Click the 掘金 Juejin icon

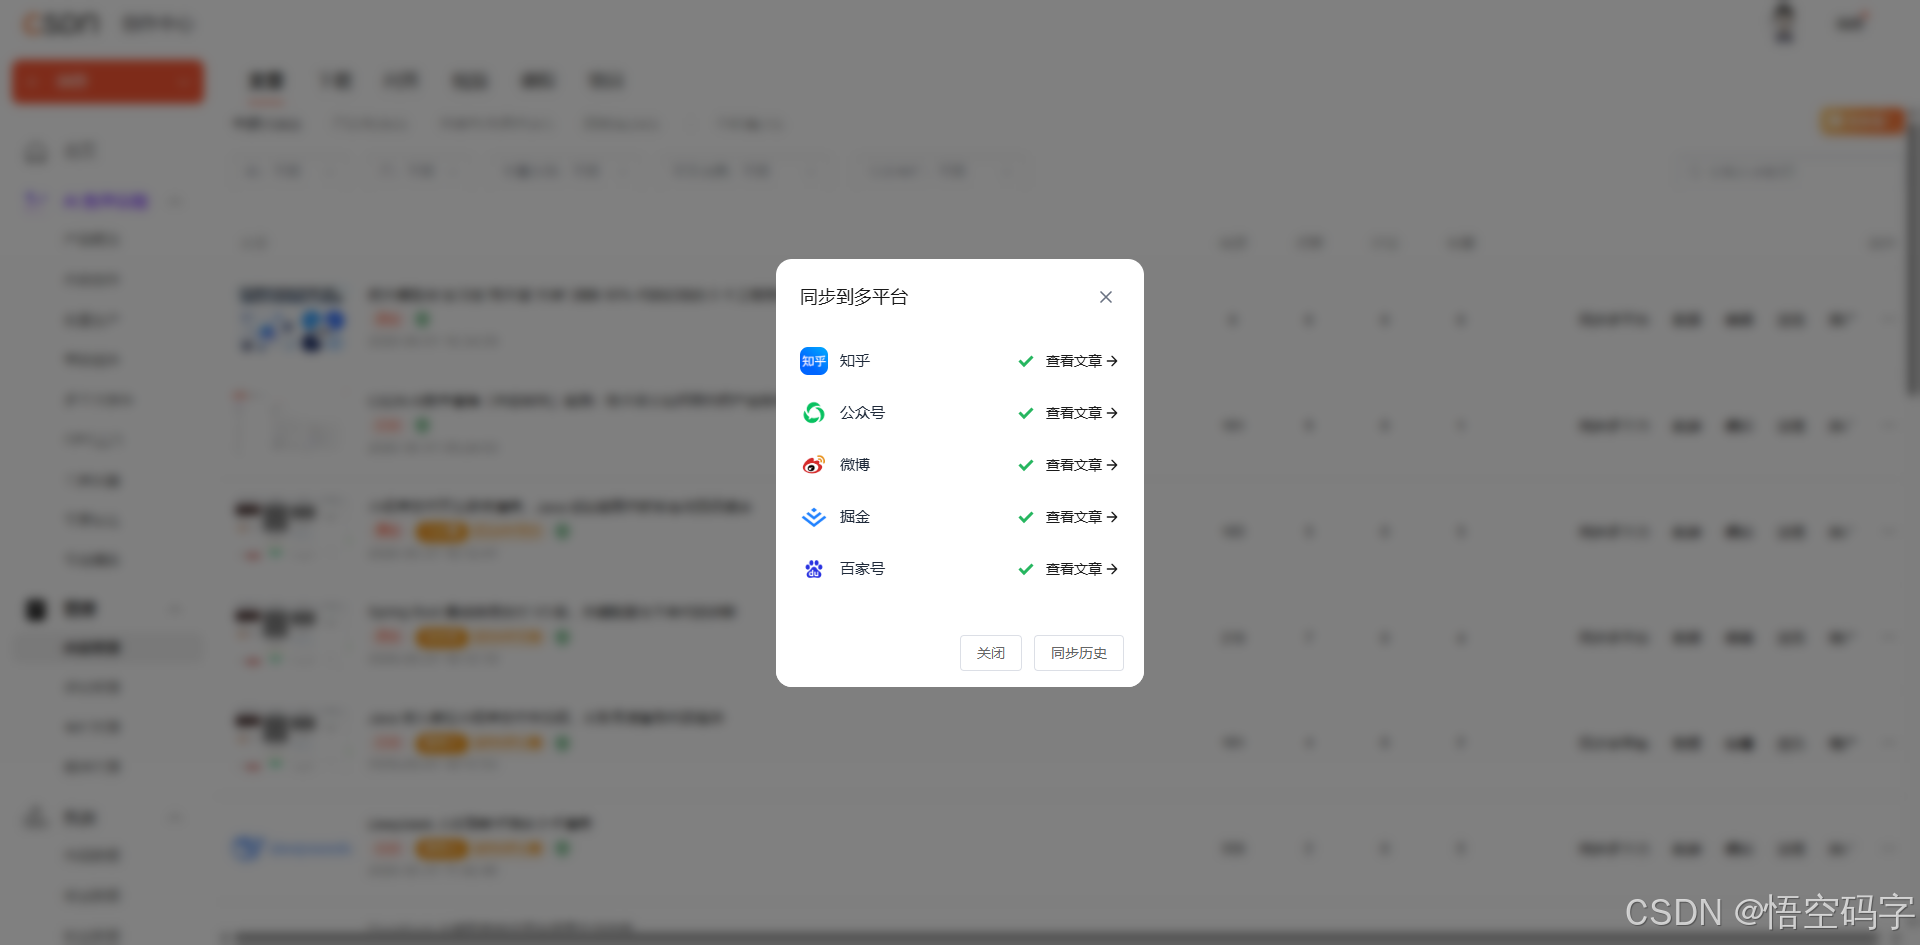click(814, 517)
